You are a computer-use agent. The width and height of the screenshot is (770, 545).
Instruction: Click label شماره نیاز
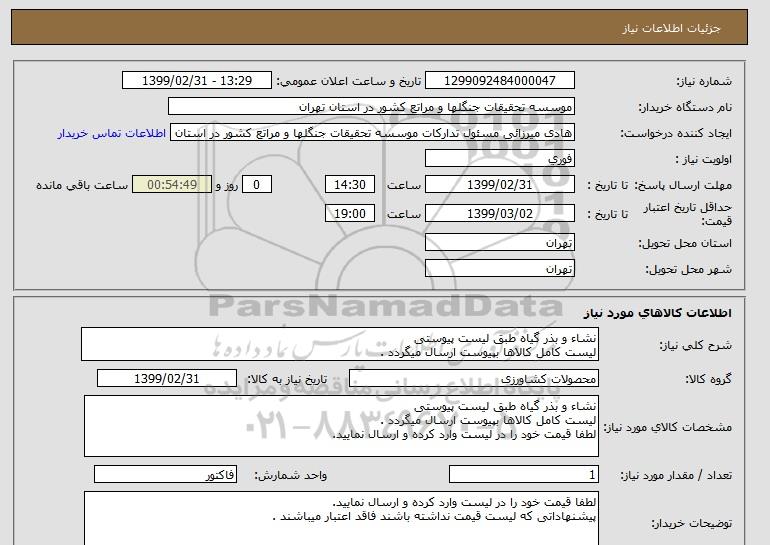pyautogui.click(x=704, y=81)
